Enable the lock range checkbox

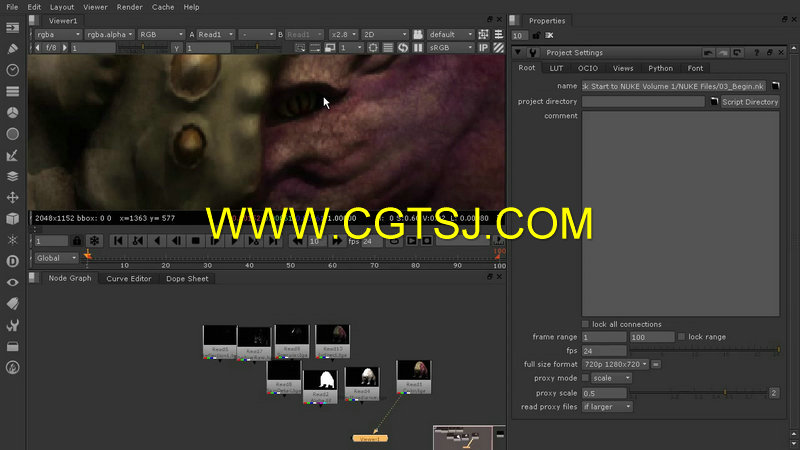[681, 337]
